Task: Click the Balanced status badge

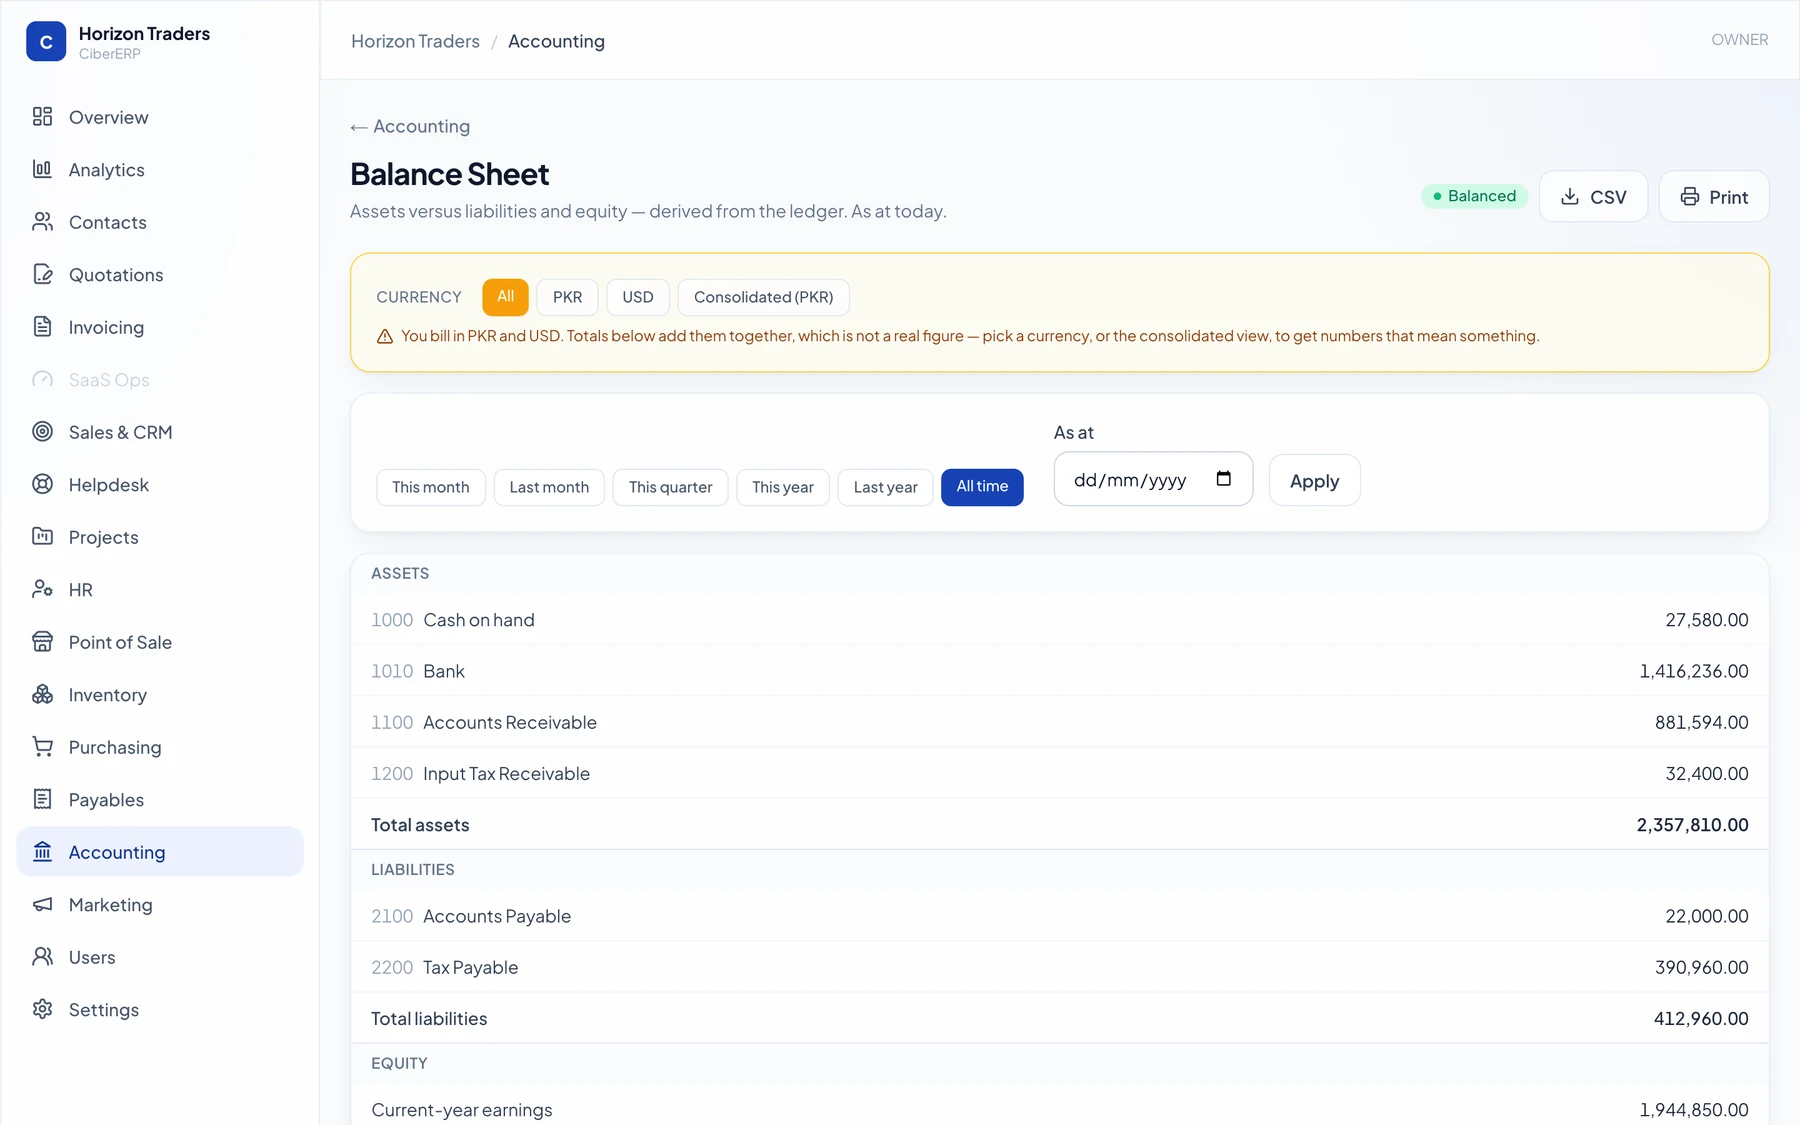Action: click(1474, 196)
